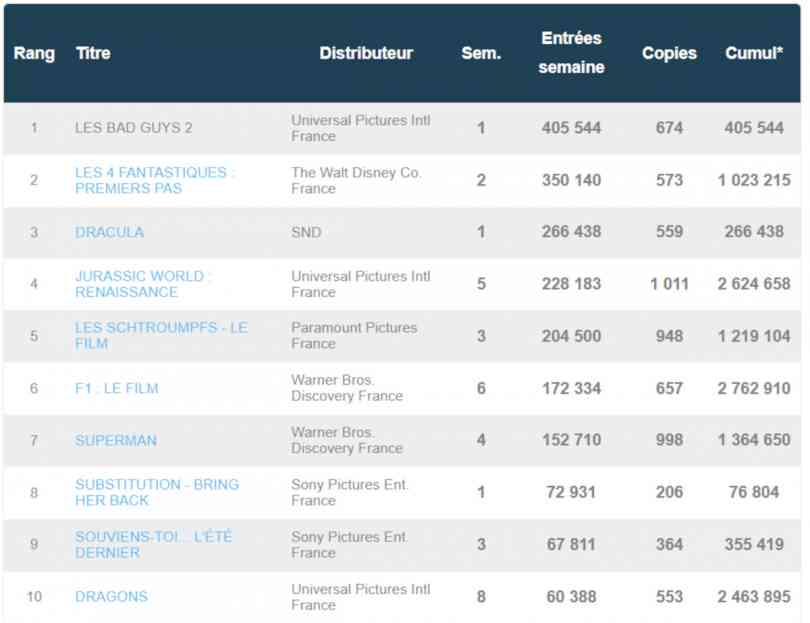Viewport: 810px width, 623px height.
Task: Select the cumulative value 1 219 104
Action: tap(754, 336)
